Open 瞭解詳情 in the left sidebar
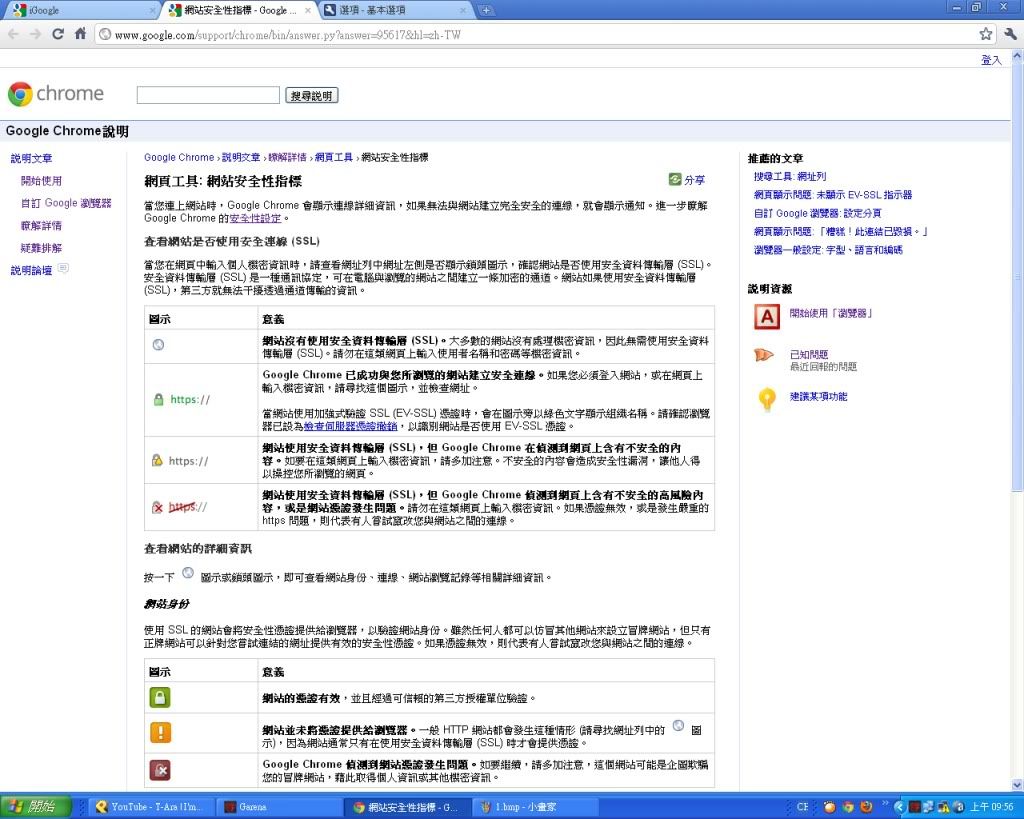 [41, 225]
